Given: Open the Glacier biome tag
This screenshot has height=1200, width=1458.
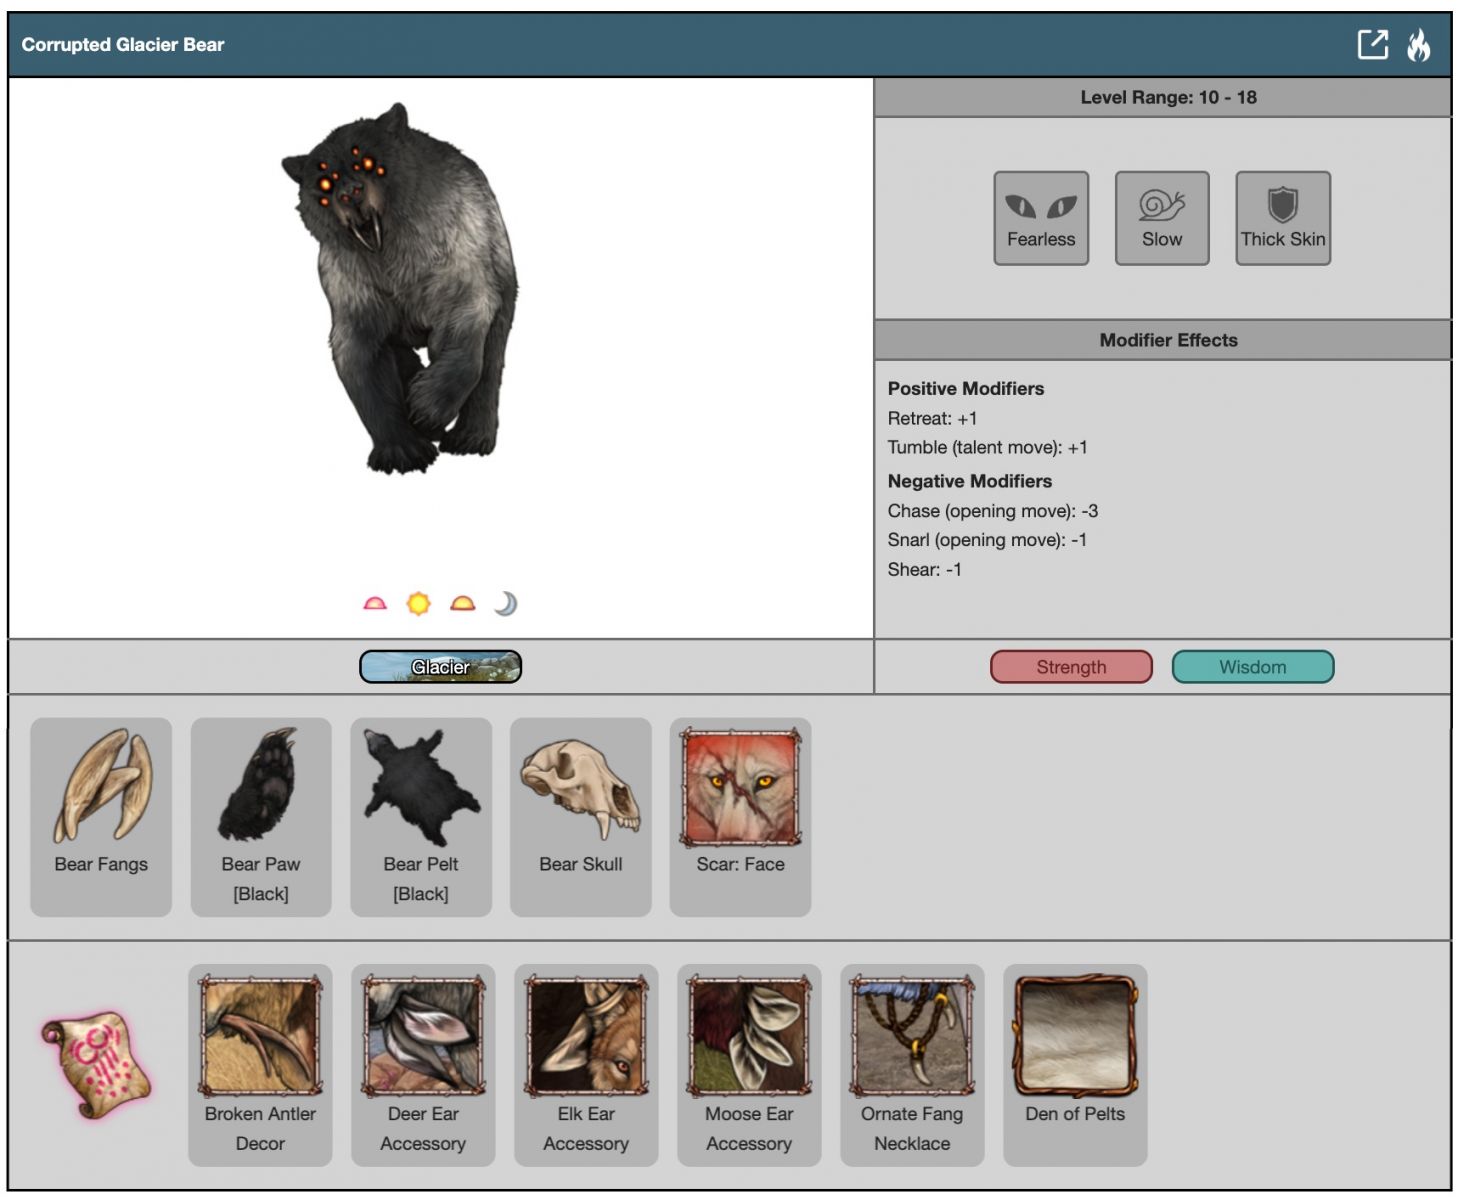Looking at the screenshot, I should click(440, 667).
